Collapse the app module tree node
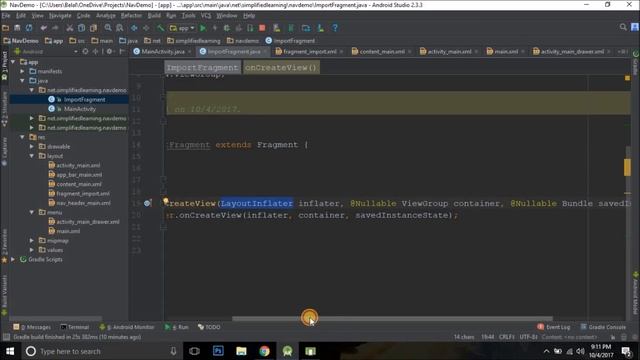 [x=13, y=62]
